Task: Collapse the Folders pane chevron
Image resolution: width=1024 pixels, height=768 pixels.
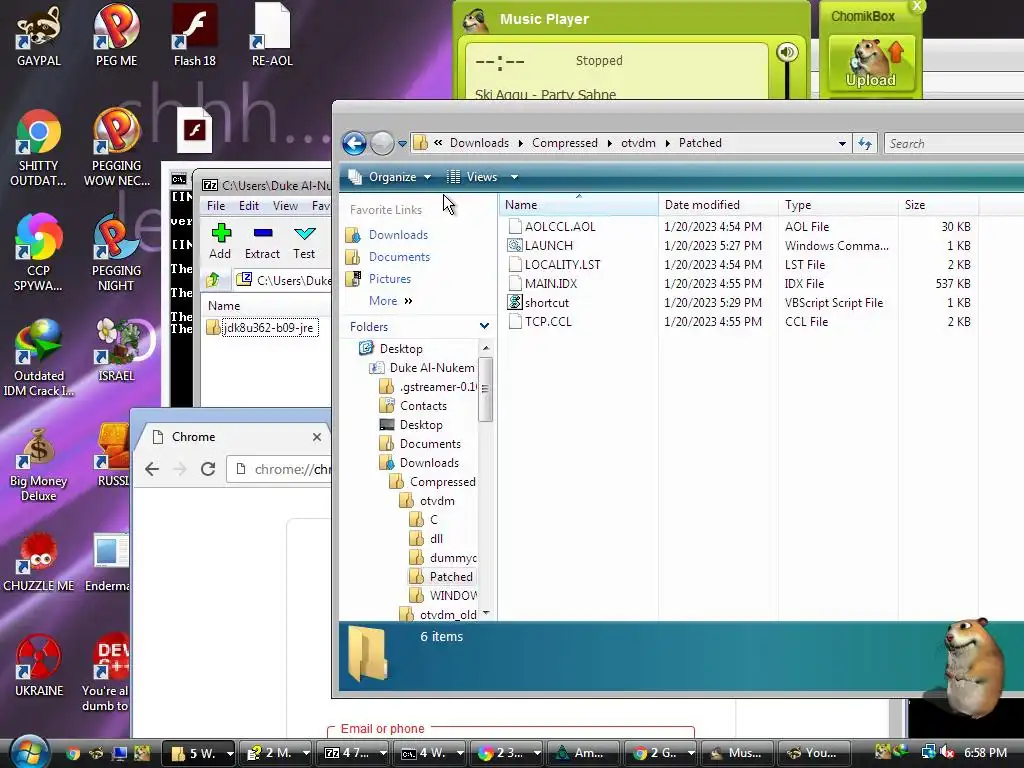Action: pos(484,326)
